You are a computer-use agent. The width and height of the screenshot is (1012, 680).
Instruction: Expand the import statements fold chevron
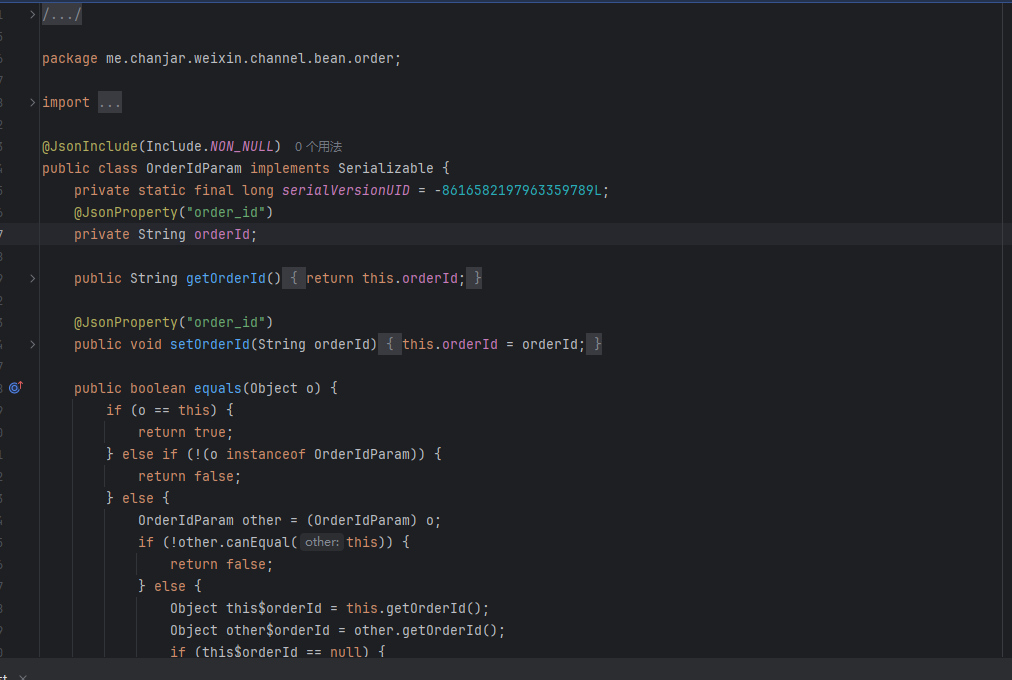click(32, 102)
